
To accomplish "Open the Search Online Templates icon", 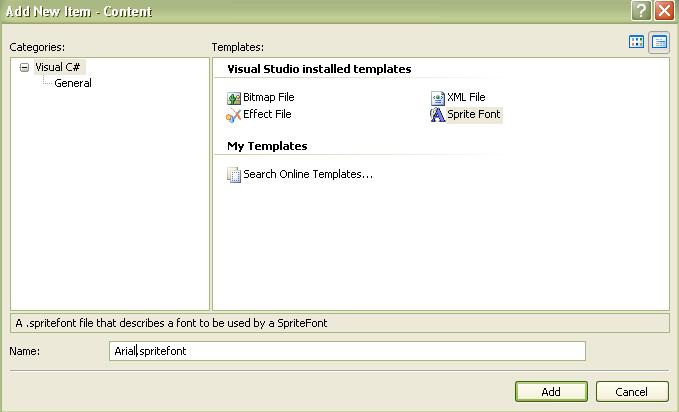I will 234,175.
